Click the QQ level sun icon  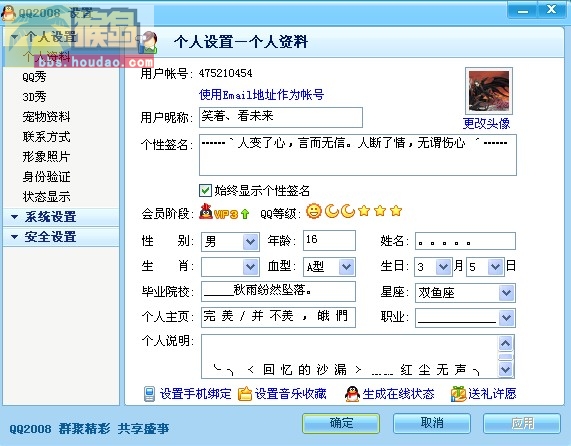pos(314,211)
